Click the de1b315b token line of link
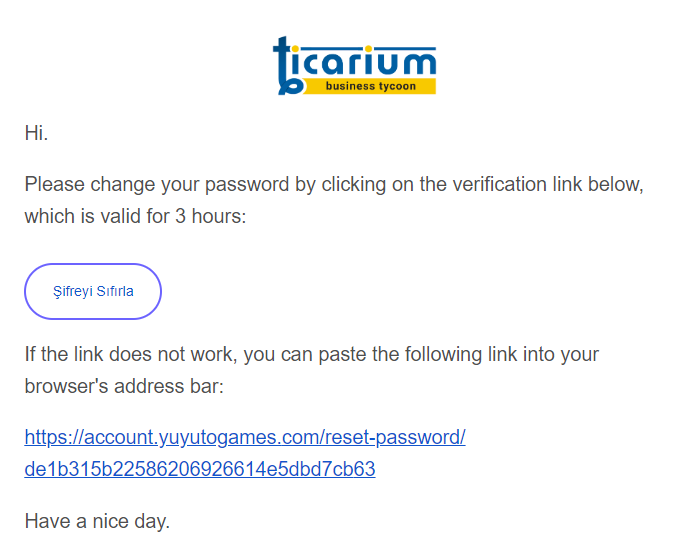 pyautogui.click(x=200, y=469)
